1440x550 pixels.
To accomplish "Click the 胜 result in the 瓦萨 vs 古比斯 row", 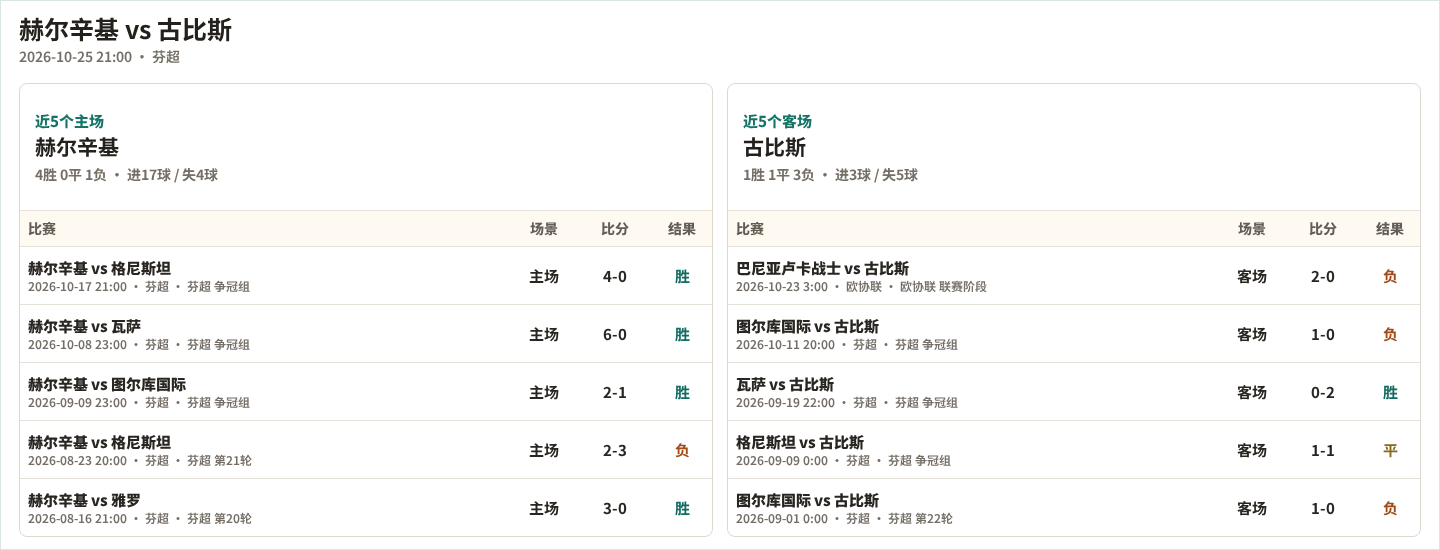I will tap(1390, 392).
